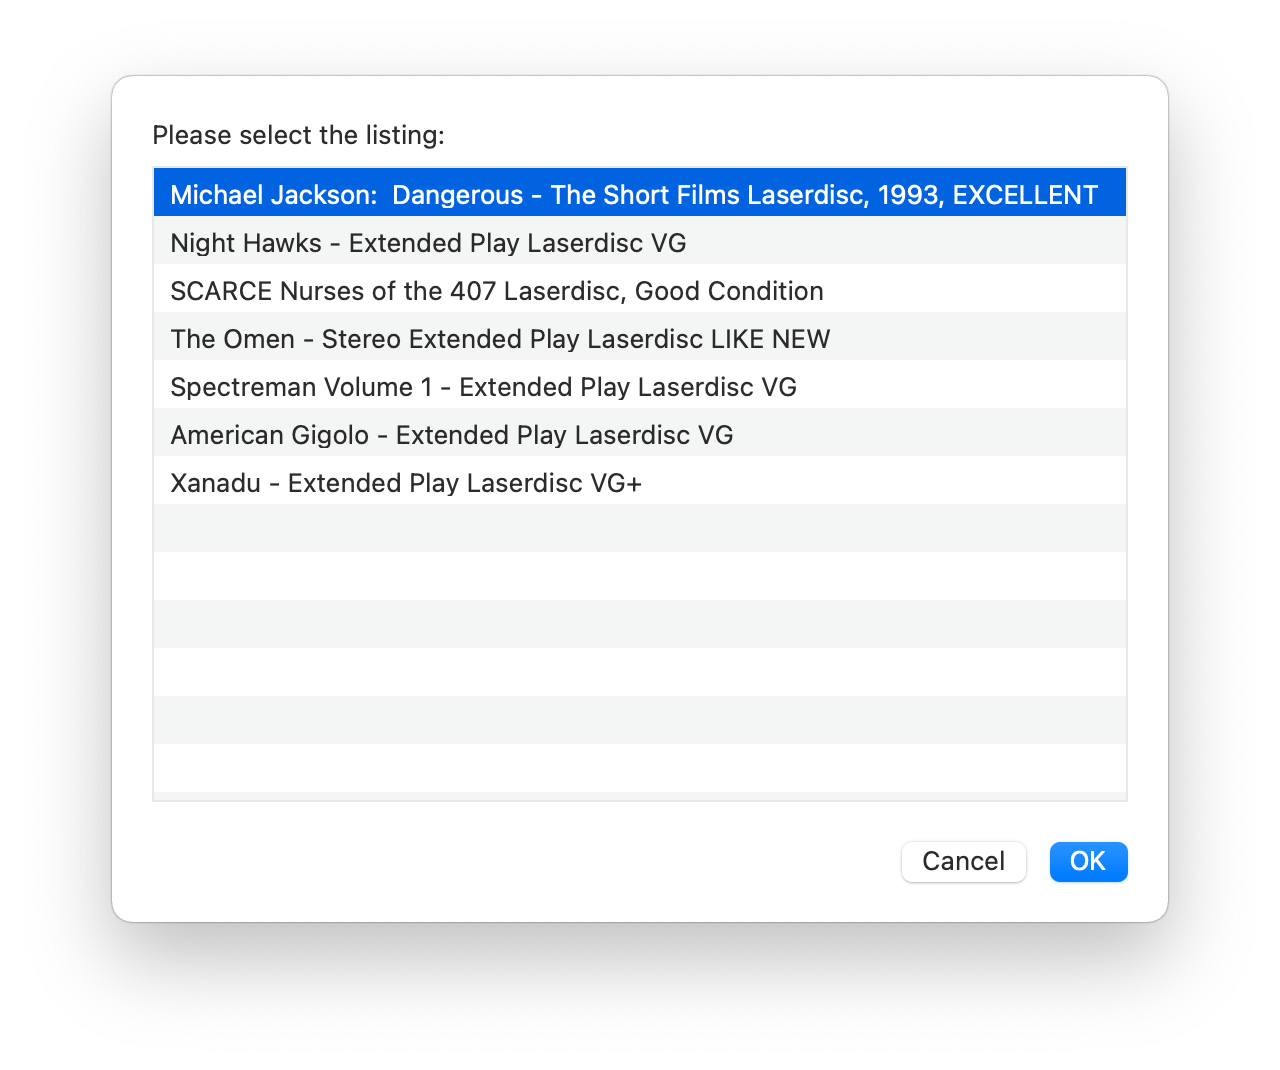Click the first empty row below Xanadu
Image resolution: width=1280 pixels, height=1070 pixels.
click(x=640, y=528)
